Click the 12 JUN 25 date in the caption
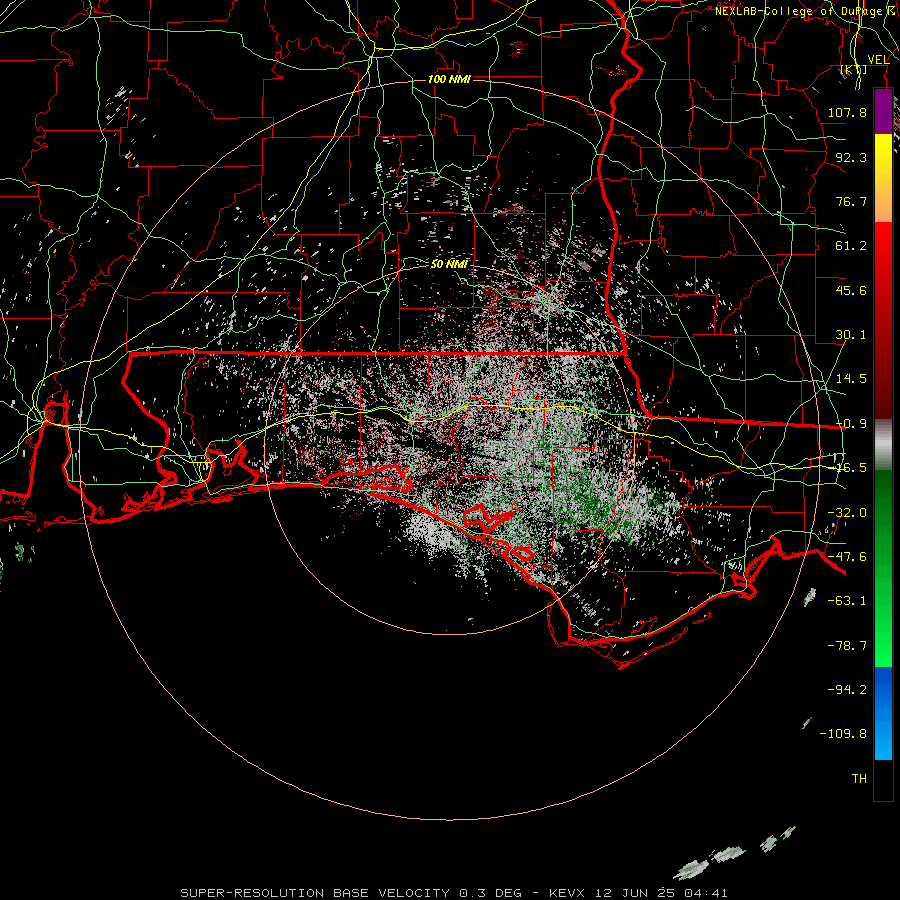900x900 pixels. pyautogui.click(x=636, y=893)
